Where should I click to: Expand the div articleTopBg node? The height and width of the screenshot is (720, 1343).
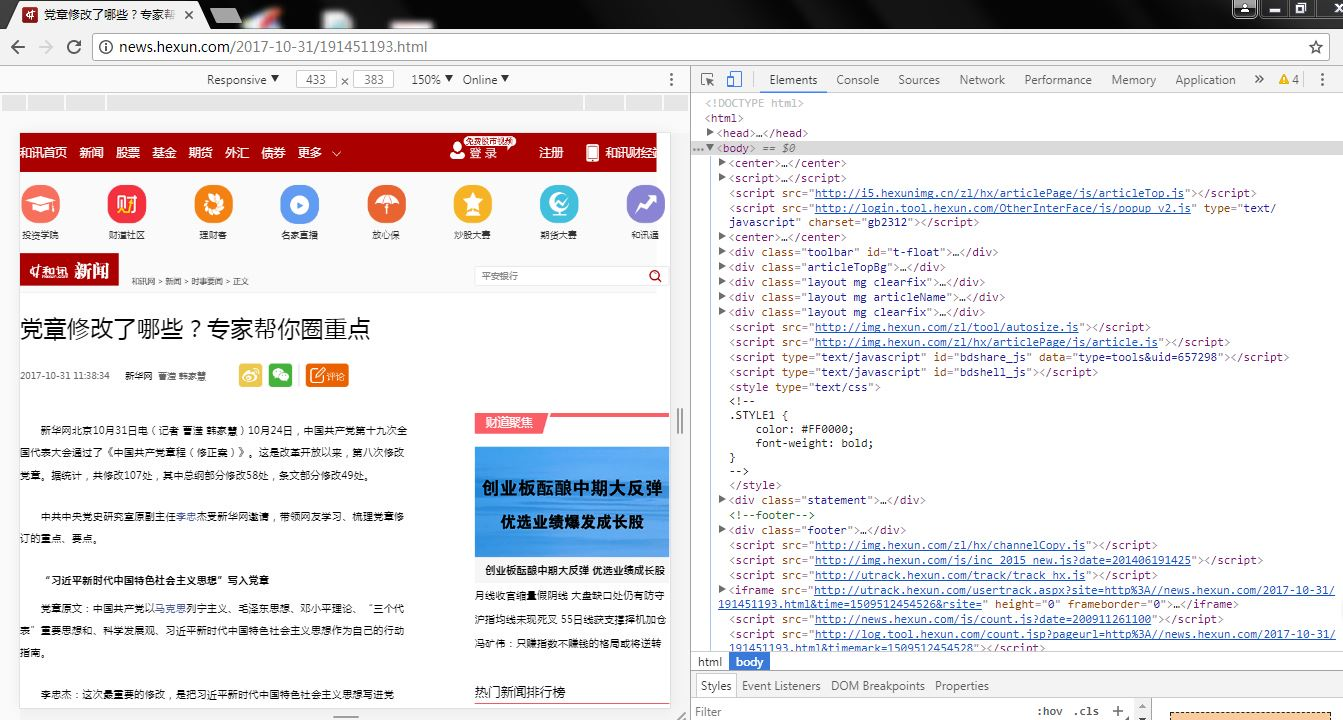point(723,267)
